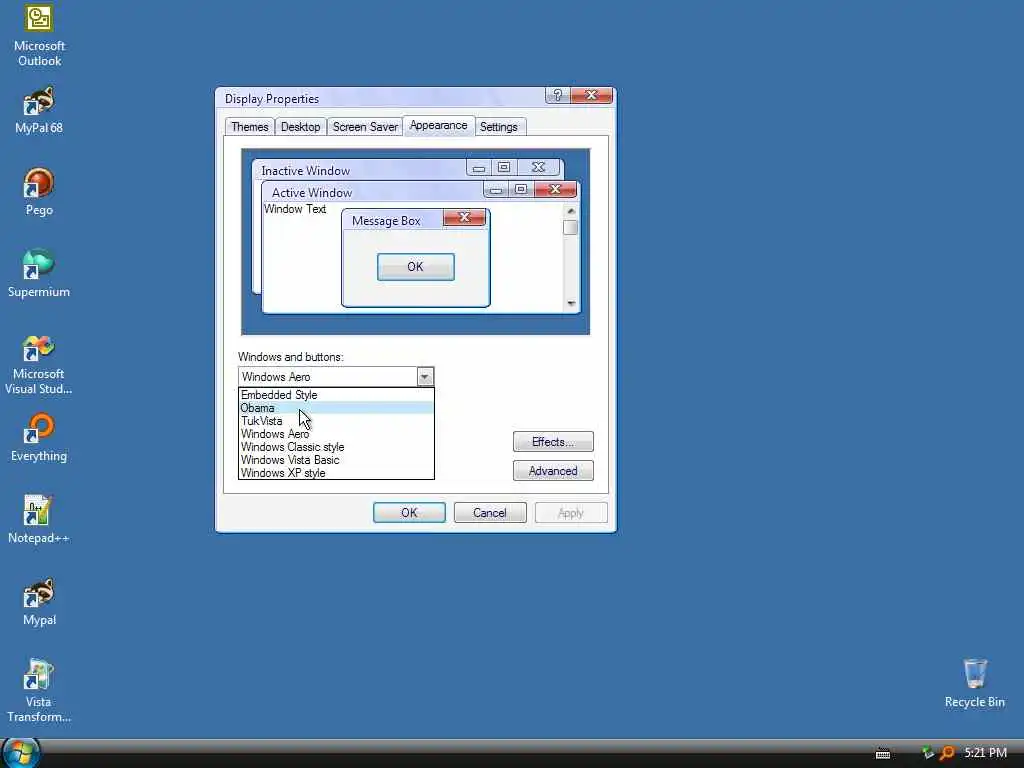The height and width of the screenshot is (768, 1024).
Task: Click the "Window Text" label in preview
Action: 295,209
